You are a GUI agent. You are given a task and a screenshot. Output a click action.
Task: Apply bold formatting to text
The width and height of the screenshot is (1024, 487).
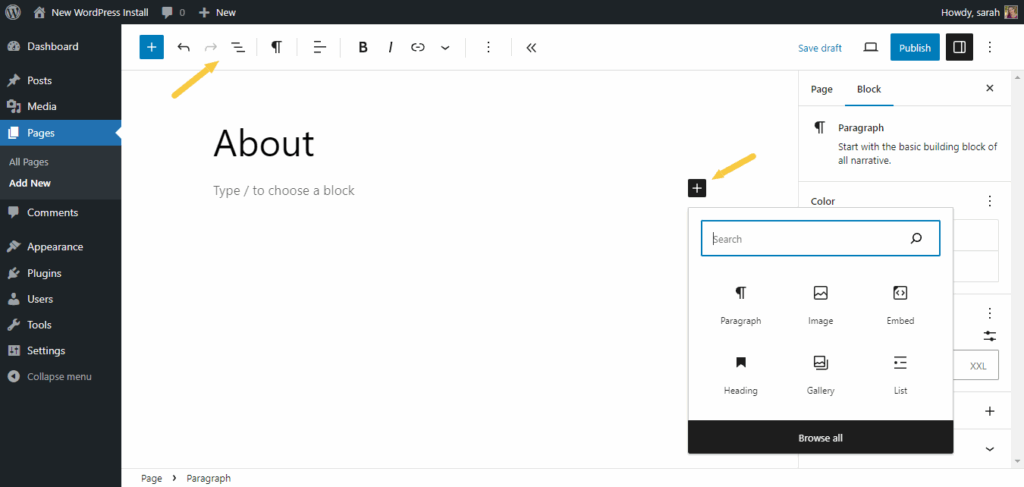click(x=363, y=47)
